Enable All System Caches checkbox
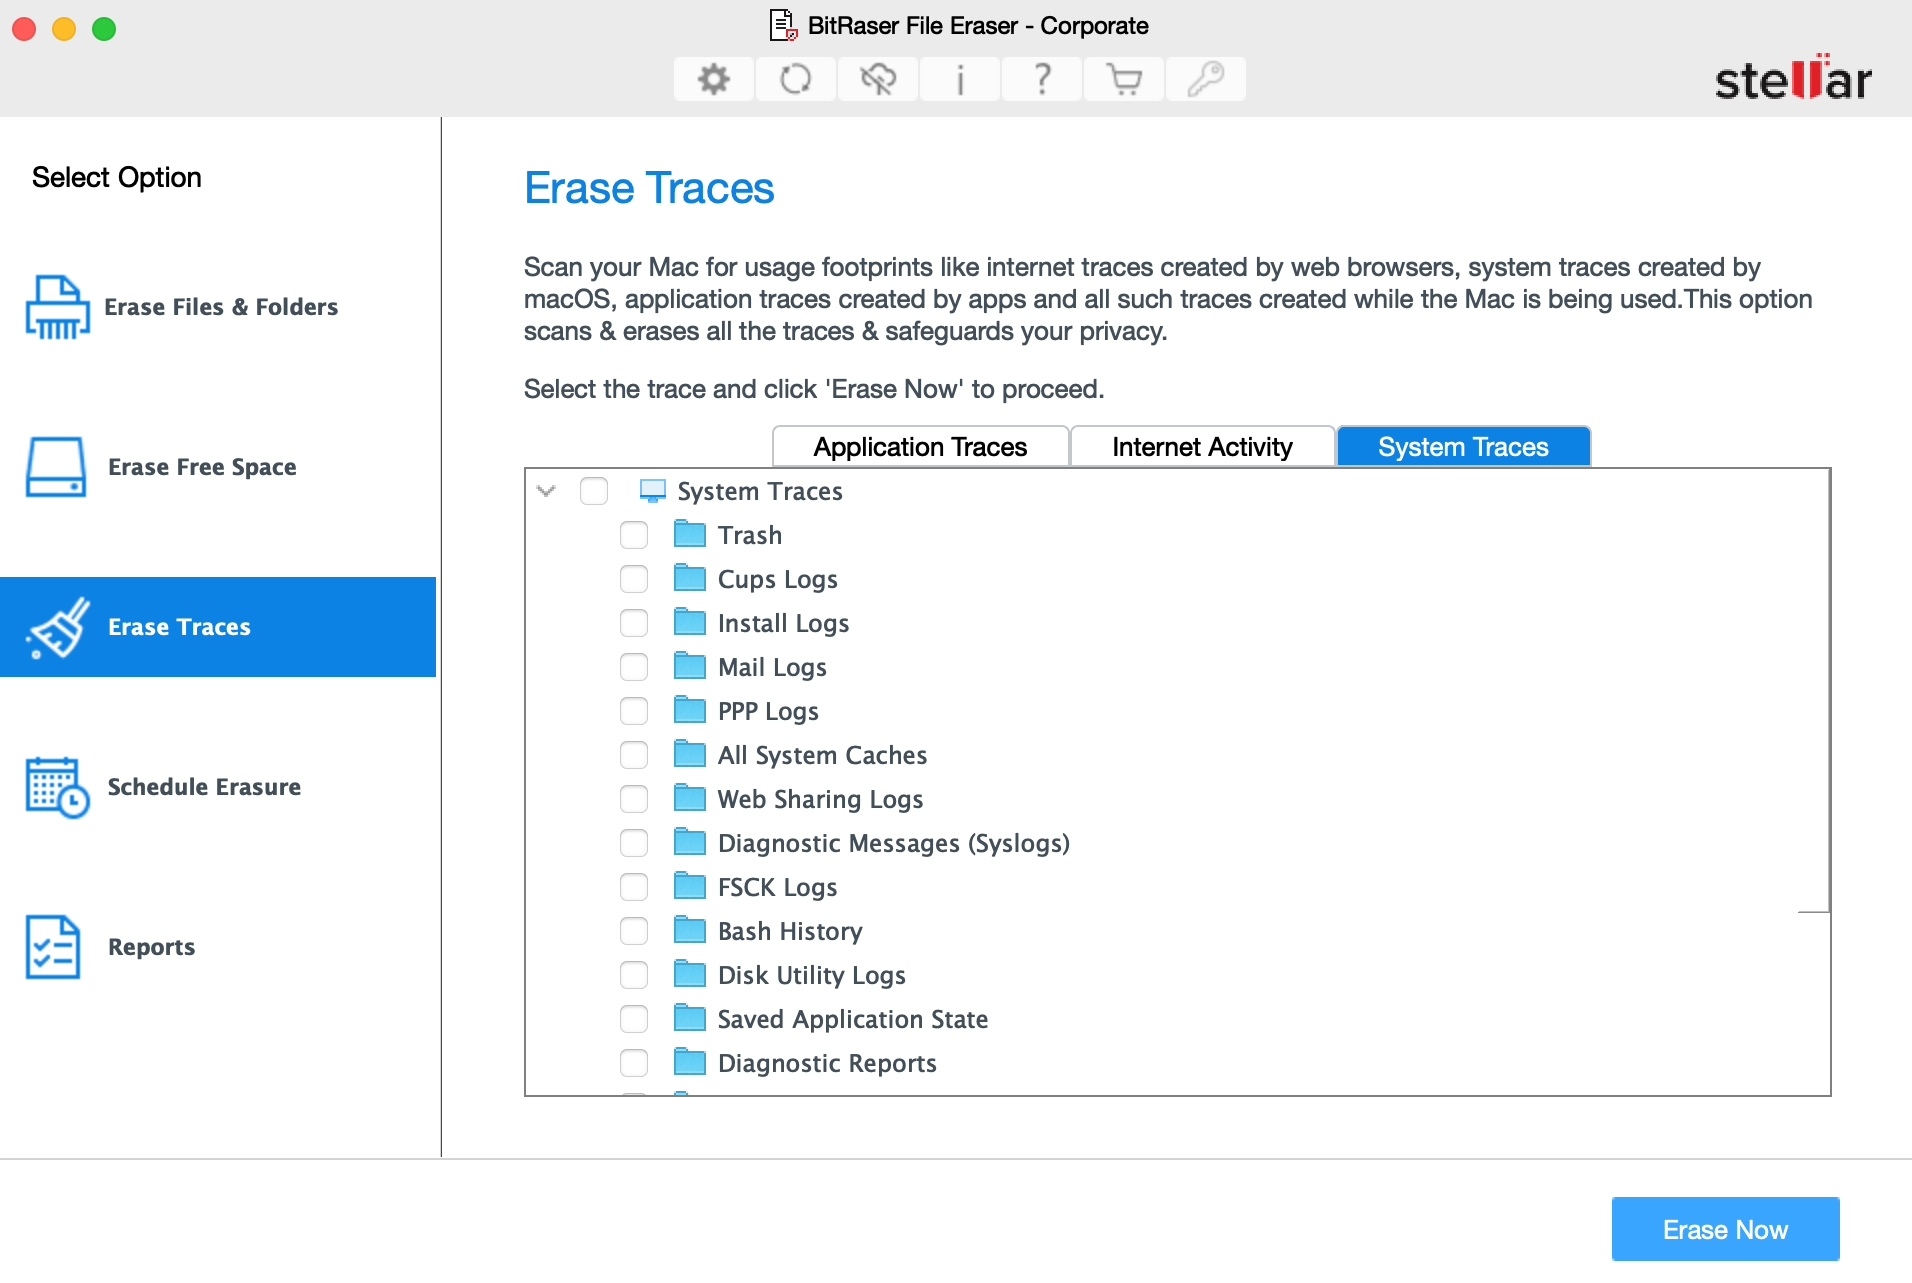This screenshot has height=1283, width=1912. point(634,755)
